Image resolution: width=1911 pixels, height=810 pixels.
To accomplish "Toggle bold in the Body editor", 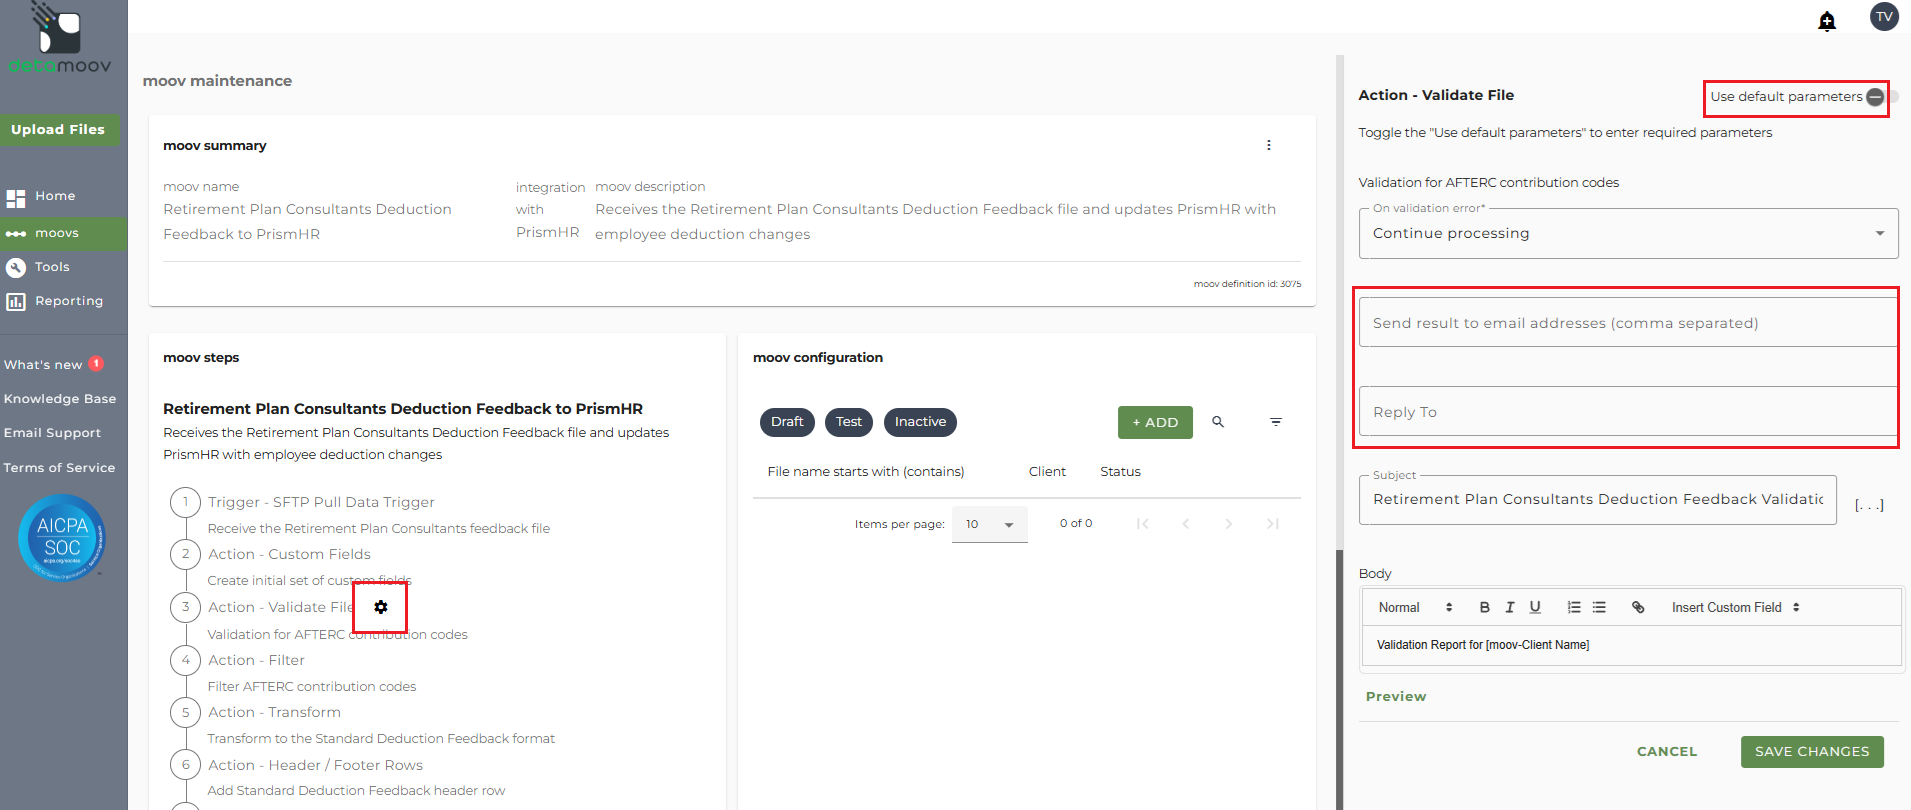I will tap(1485, 607).
